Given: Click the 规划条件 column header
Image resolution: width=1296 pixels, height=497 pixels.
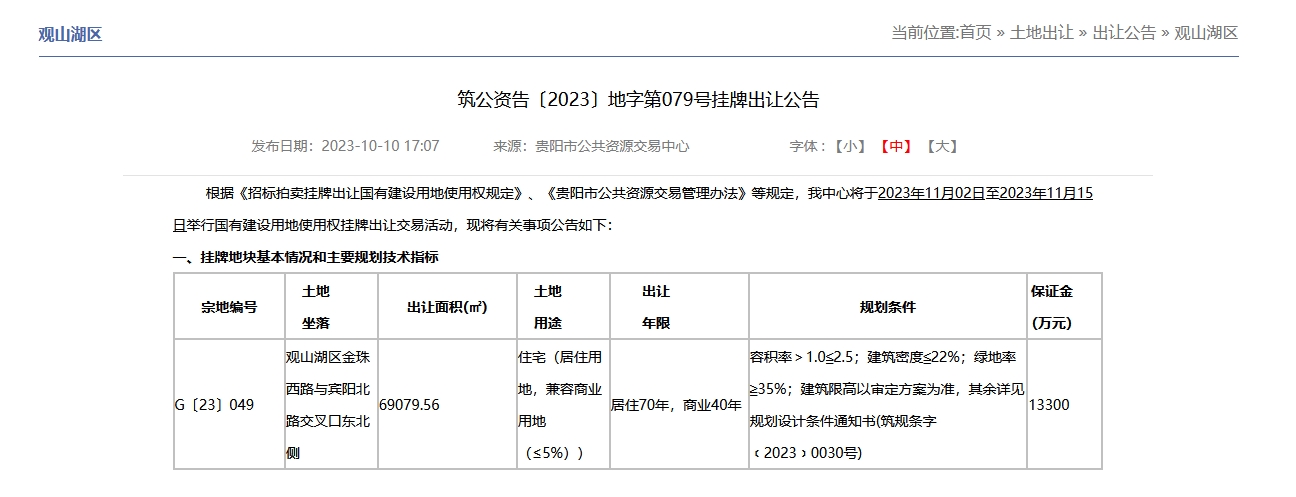Looking at the screenshot, I should 887,307.
